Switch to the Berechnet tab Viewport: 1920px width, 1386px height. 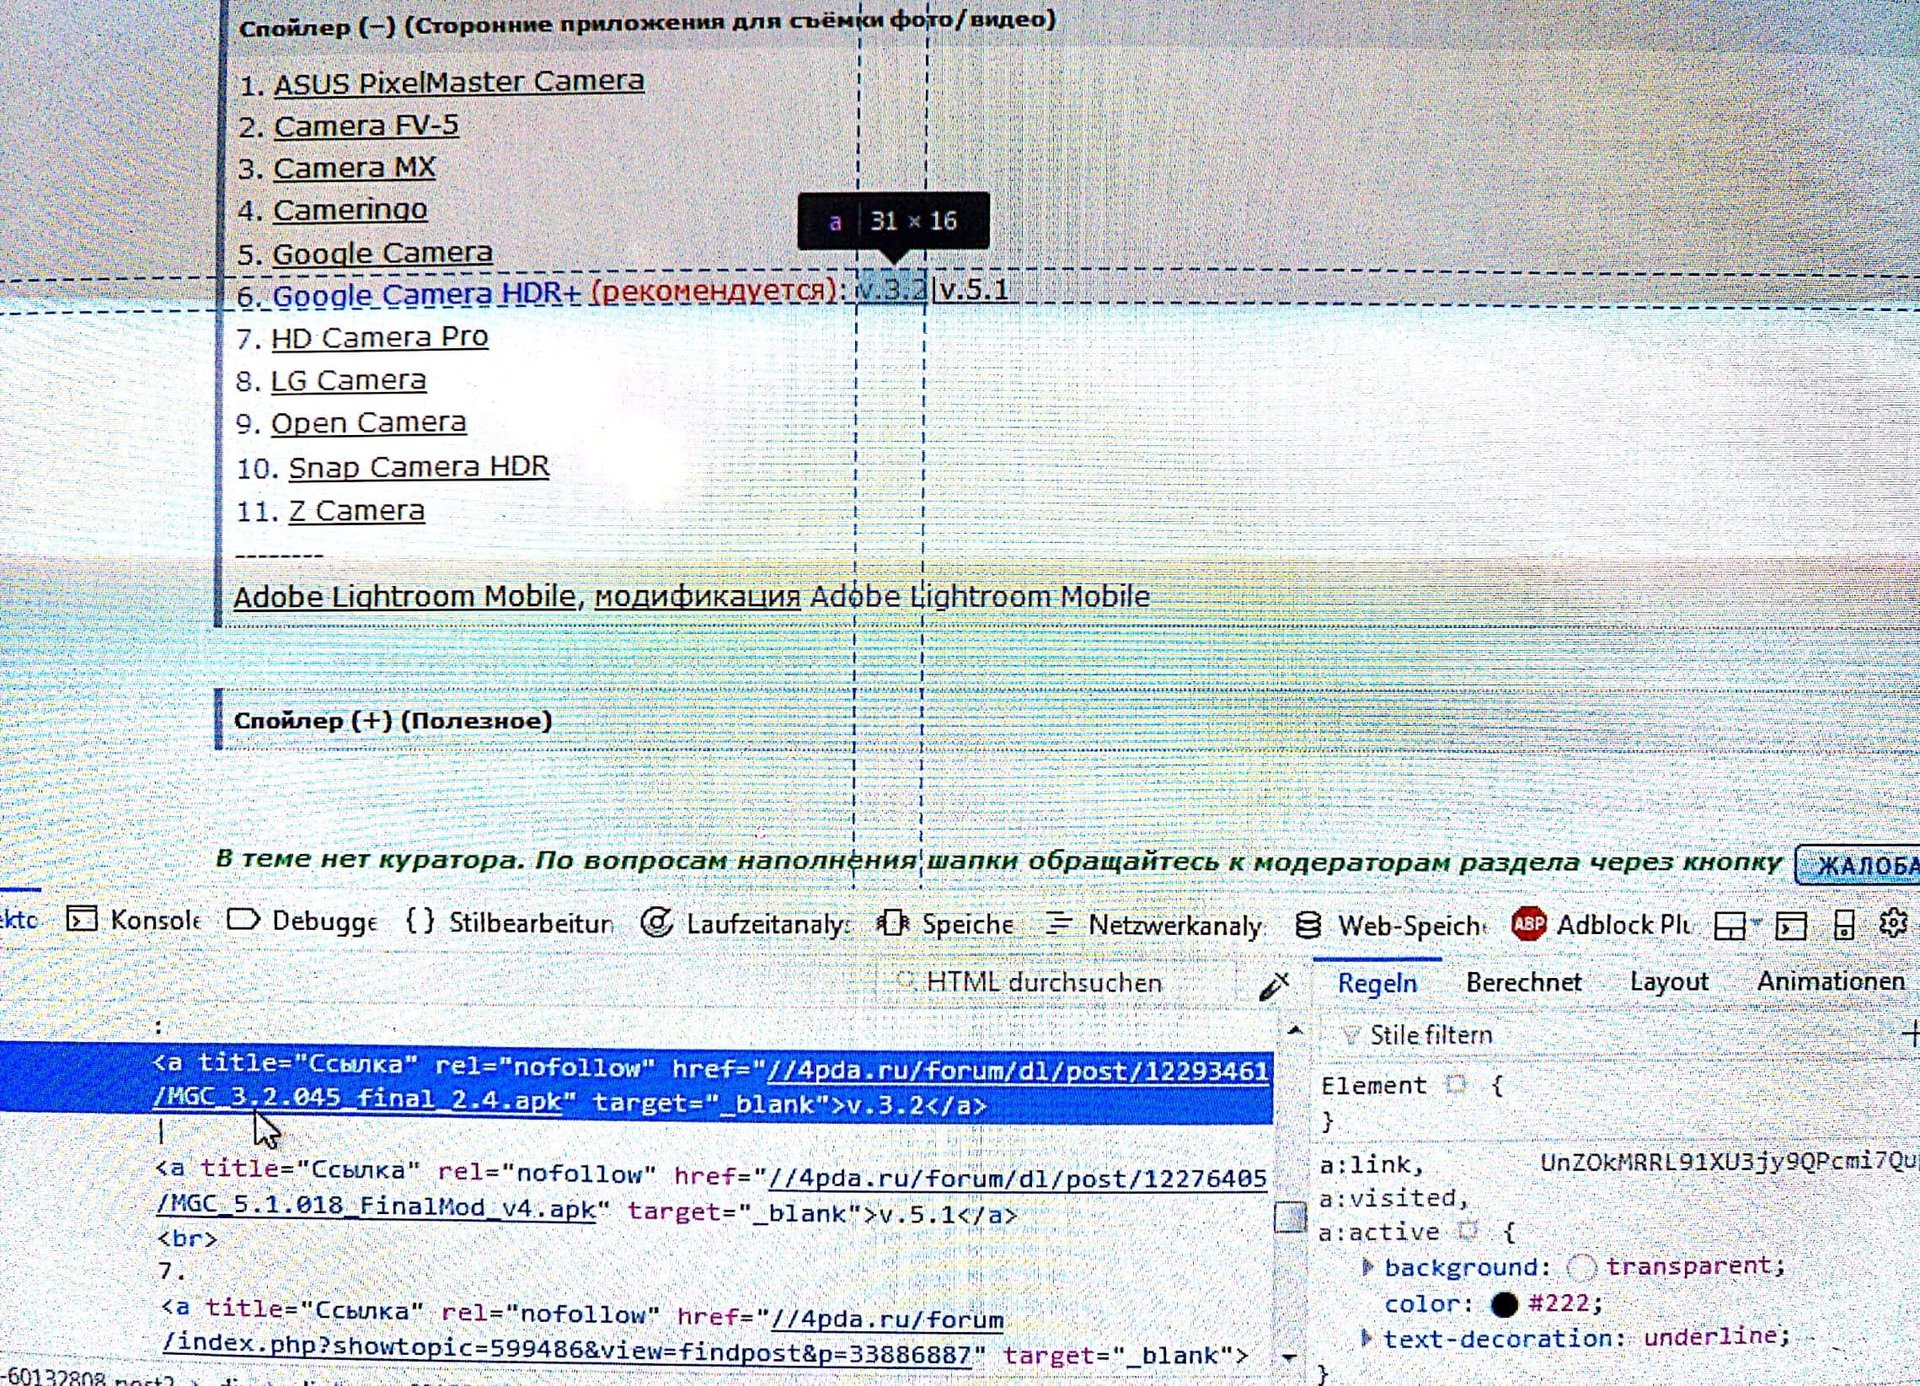tap(1523, 982)
